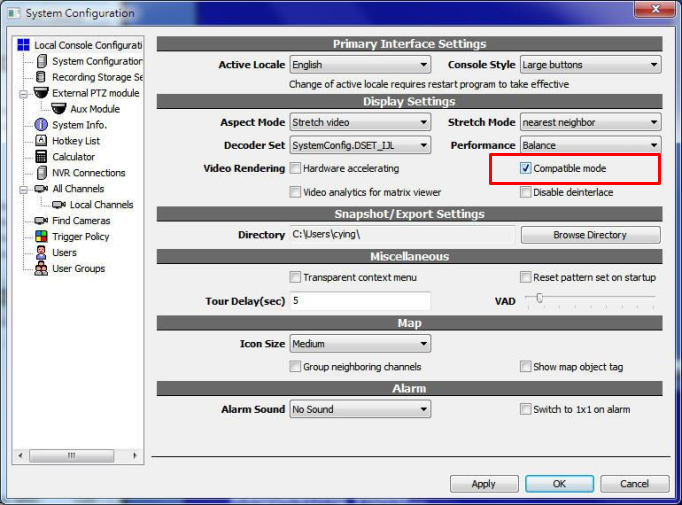682x505 pixels.
Task: Open the Active Locale dropdown
Action: point(360,64)
